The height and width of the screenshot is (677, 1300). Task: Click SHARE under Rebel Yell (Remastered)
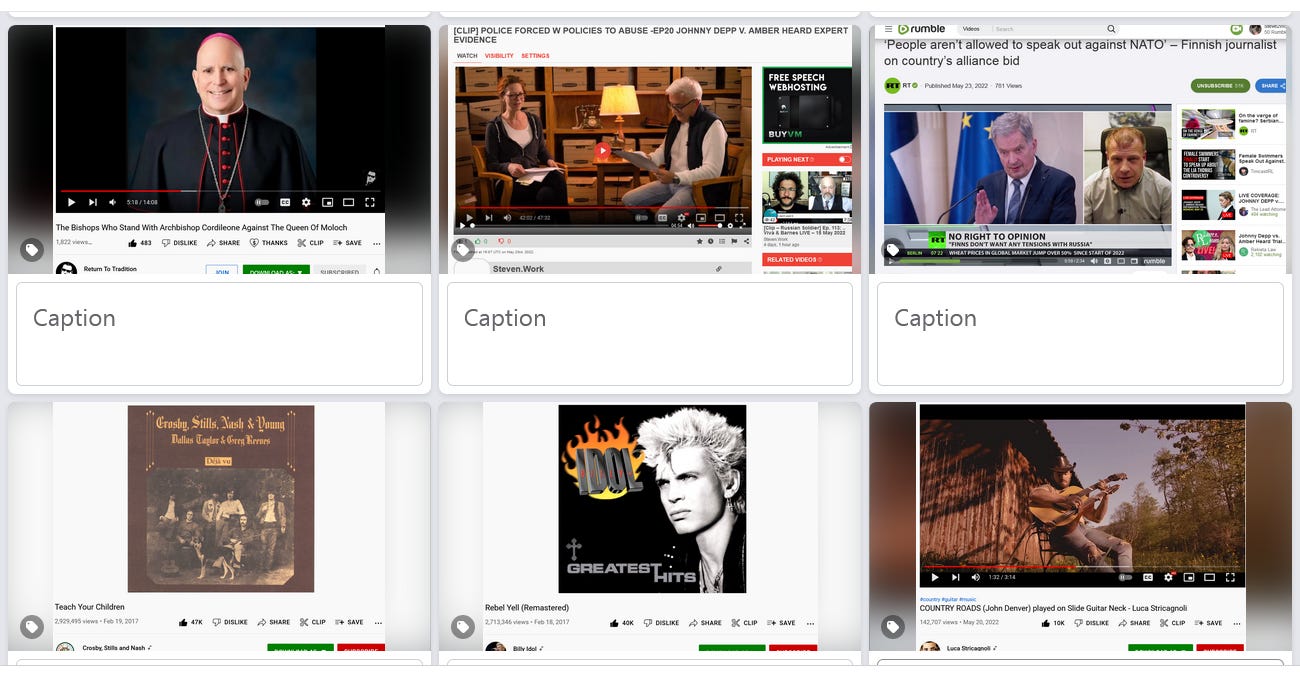(705, 623)
